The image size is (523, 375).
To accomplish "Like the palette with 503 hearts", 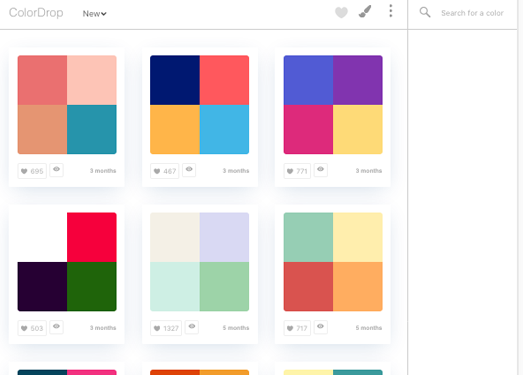I will coord(32,328).
